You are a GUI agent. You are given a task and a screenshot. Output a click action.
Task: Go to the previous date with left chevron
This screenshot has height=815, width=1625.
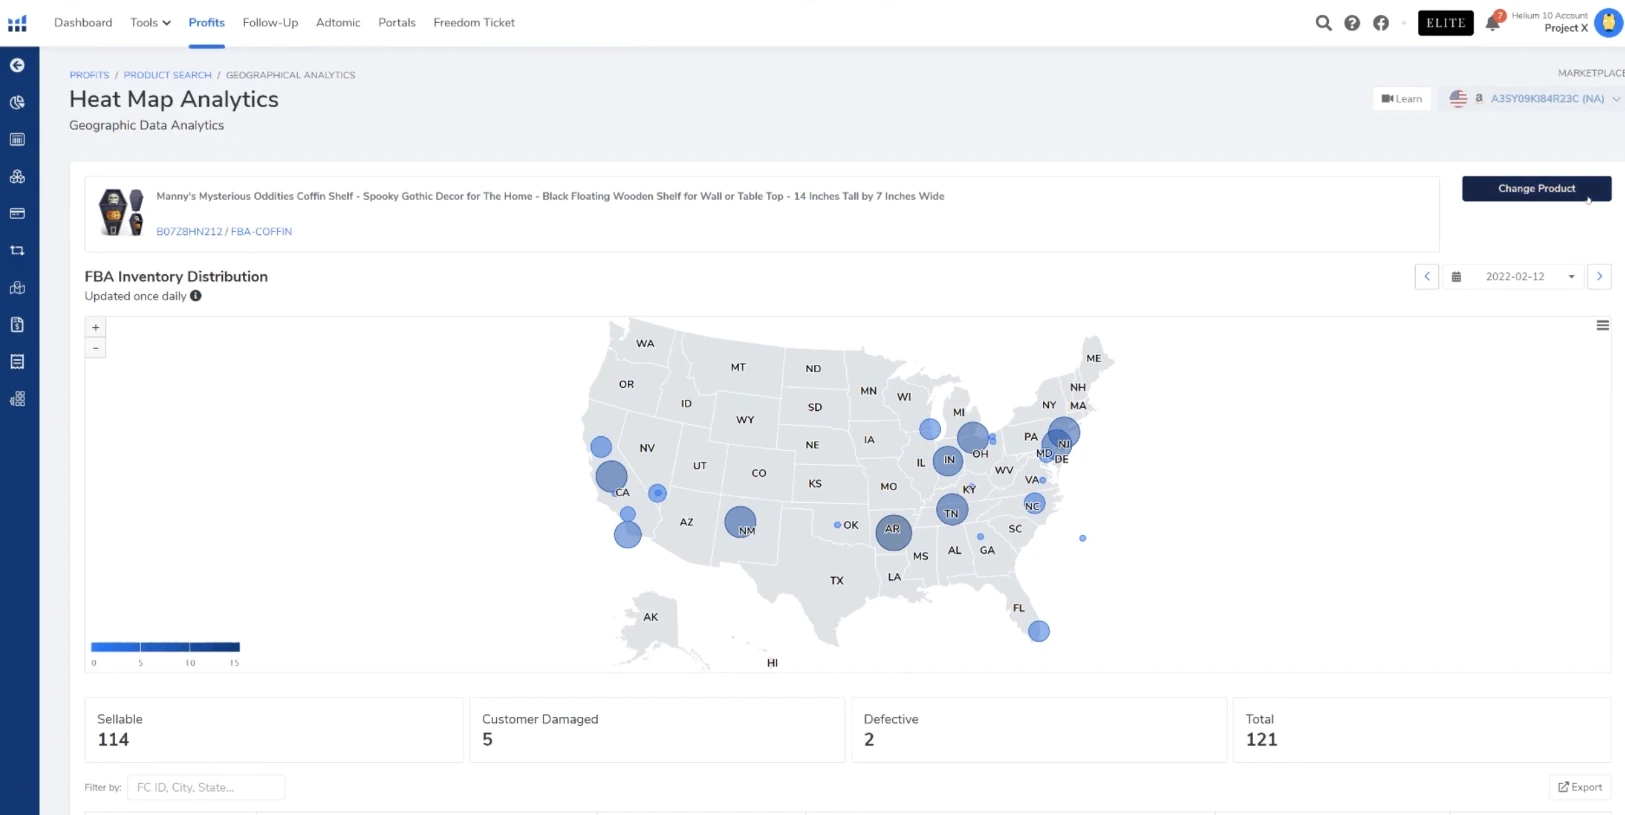click(1427, 277)
